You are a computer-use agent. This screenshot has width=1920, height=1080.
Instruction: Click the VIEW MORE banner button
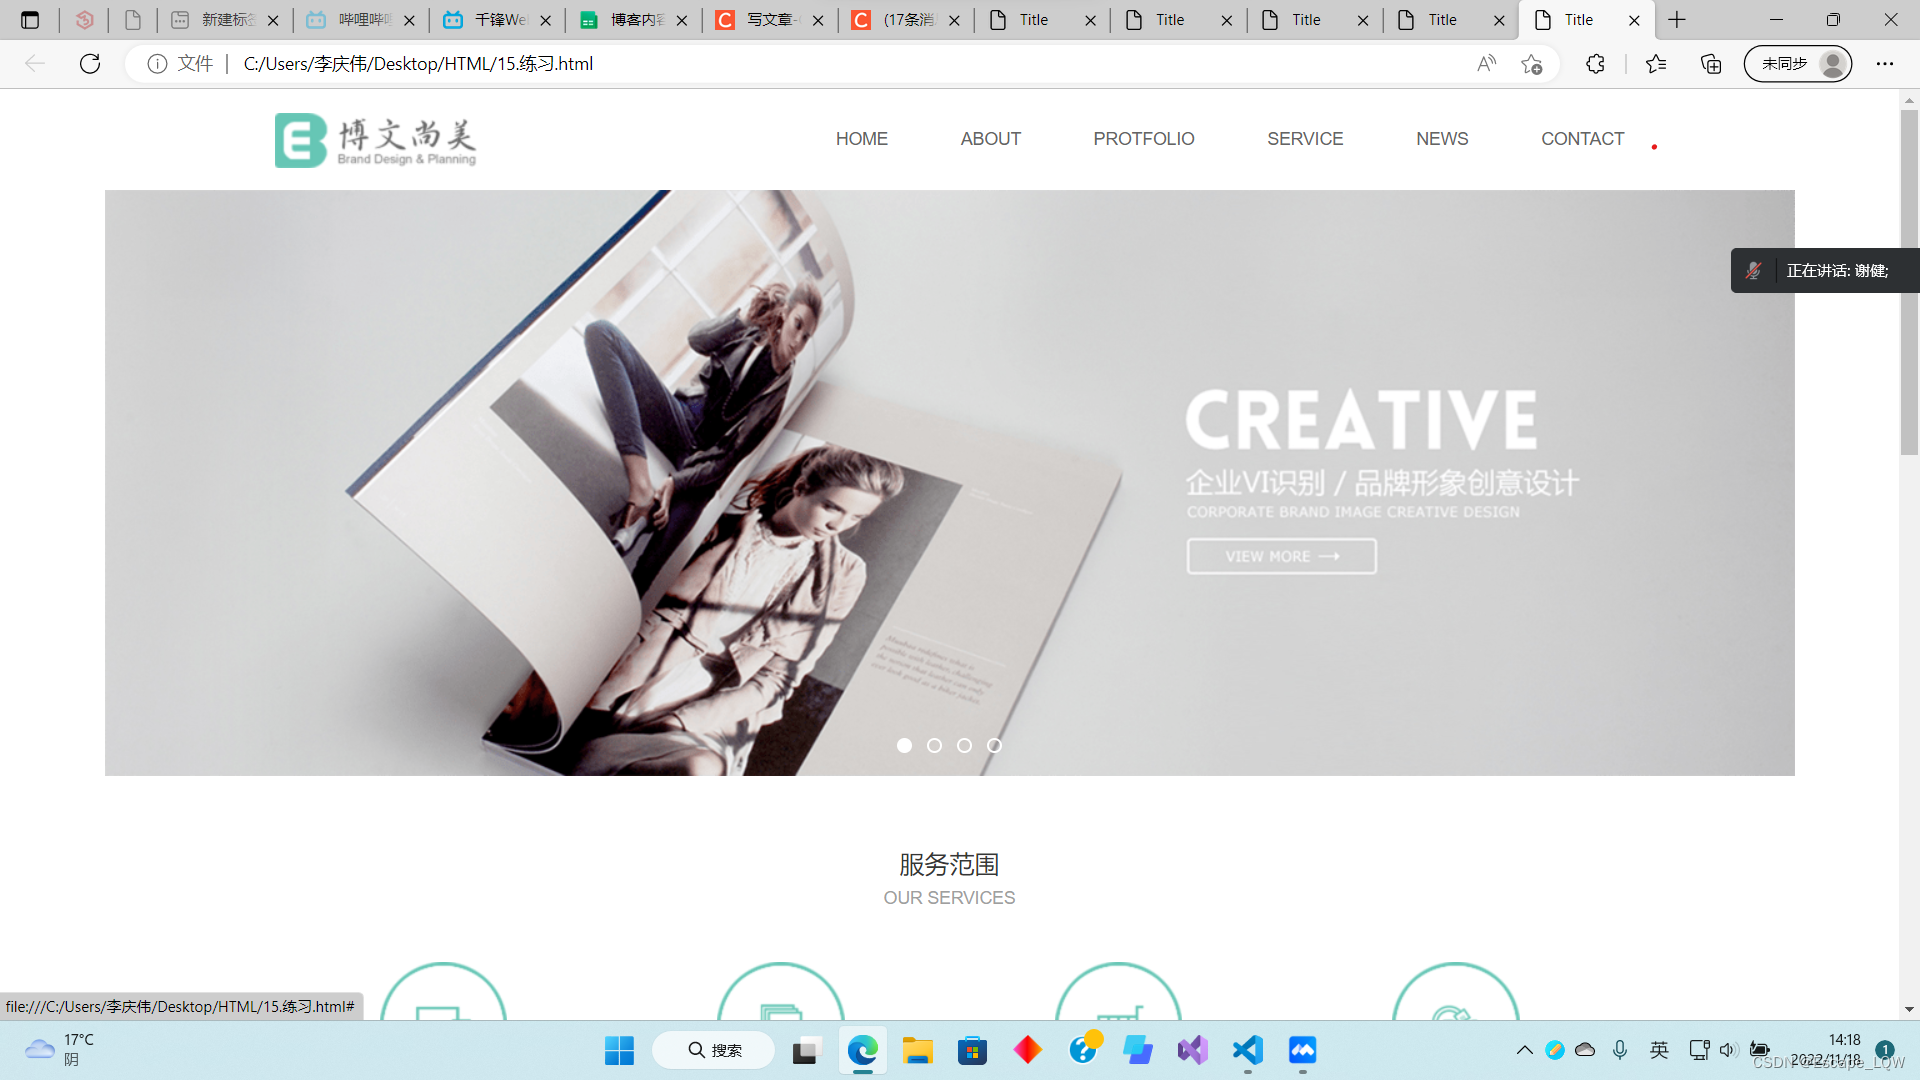point(1281,557)
